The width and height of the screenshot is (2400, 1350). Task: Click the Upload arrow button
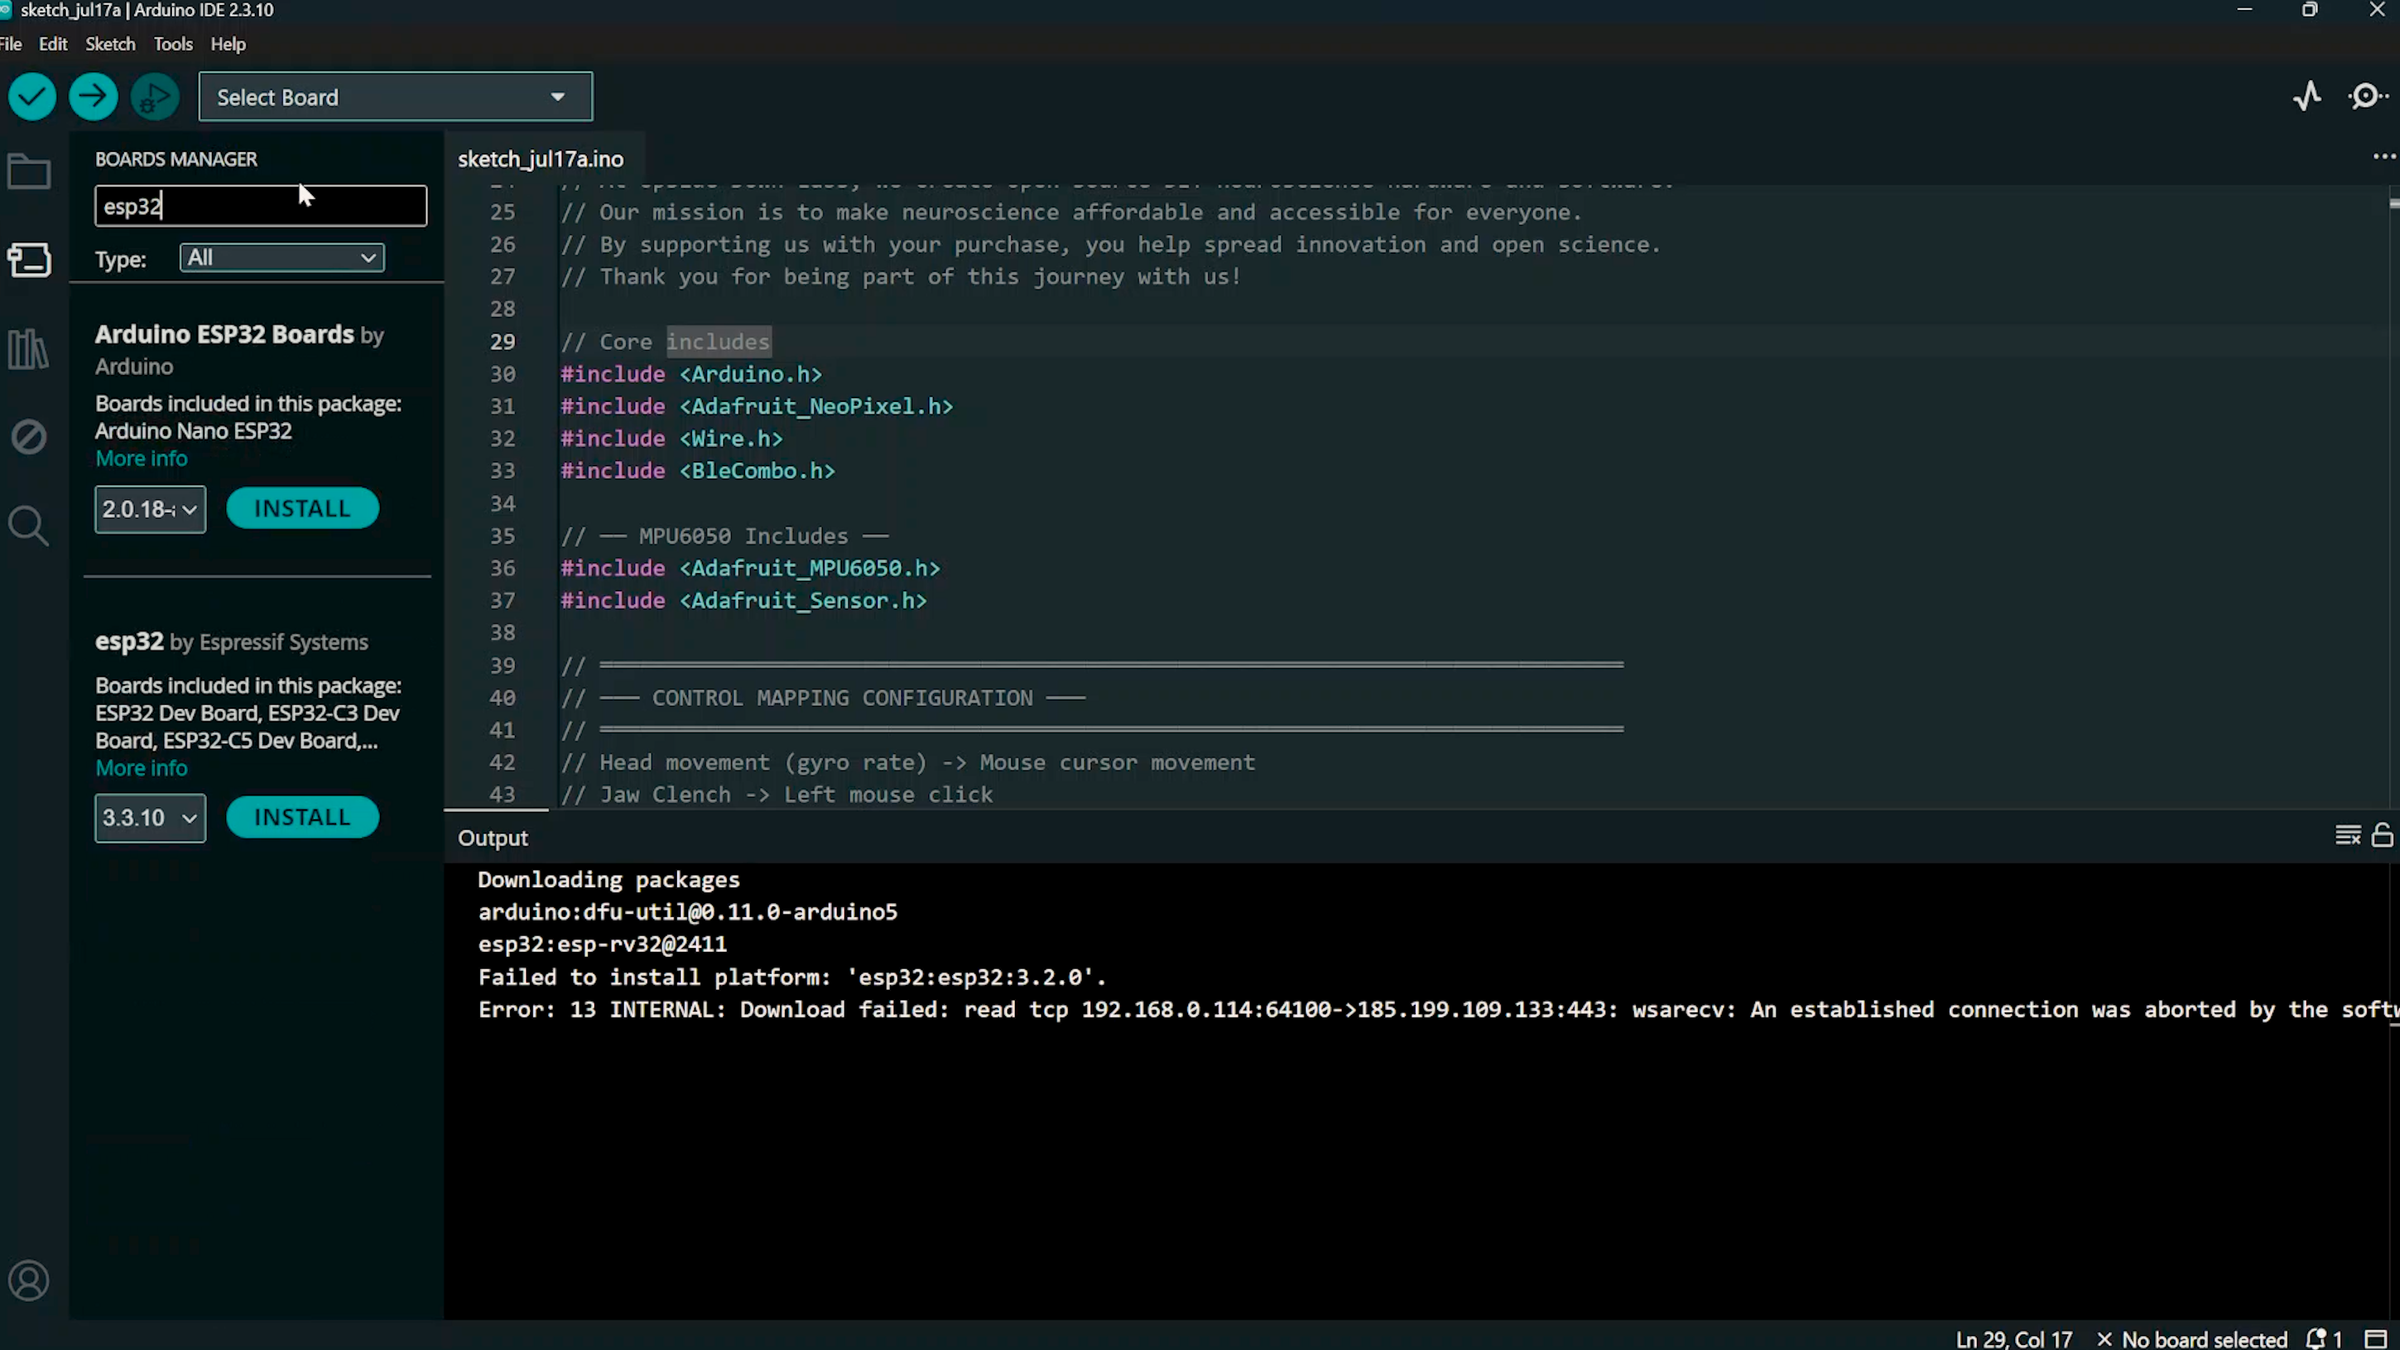click(x=93, y=97)
